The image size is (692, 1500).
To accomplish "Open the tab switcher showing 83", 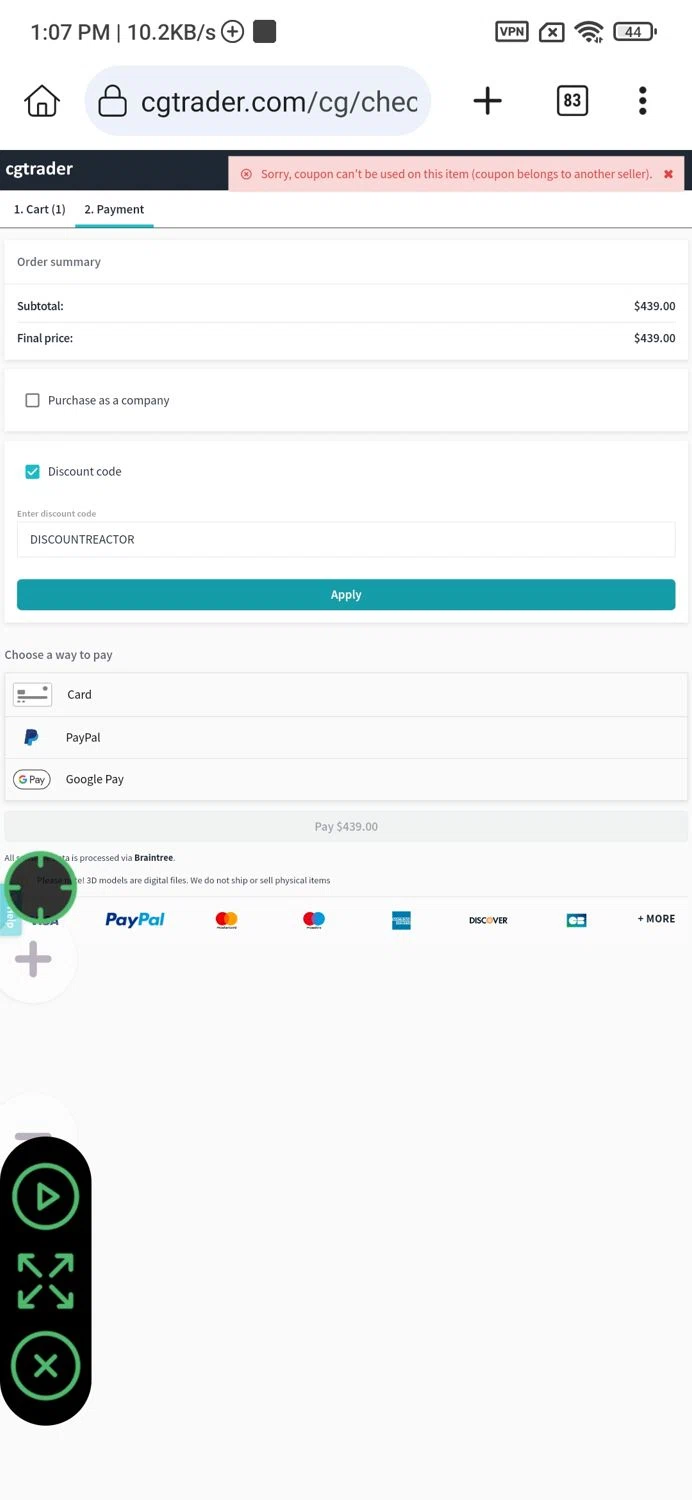I will click(572, 101).
